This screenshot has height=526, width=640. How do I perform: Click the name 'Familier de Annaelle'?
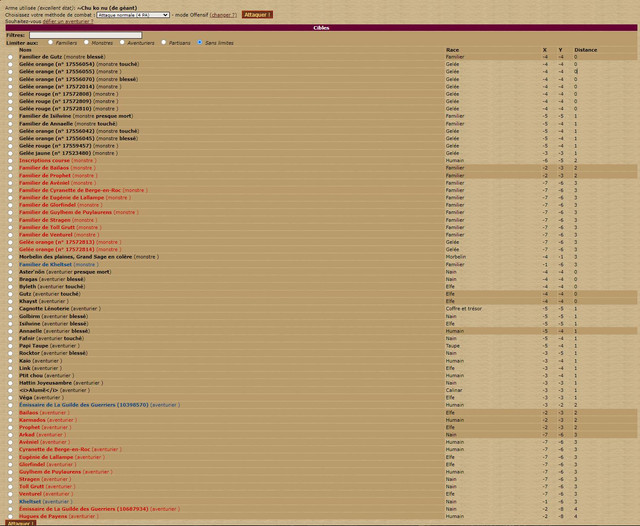(46, 124)
